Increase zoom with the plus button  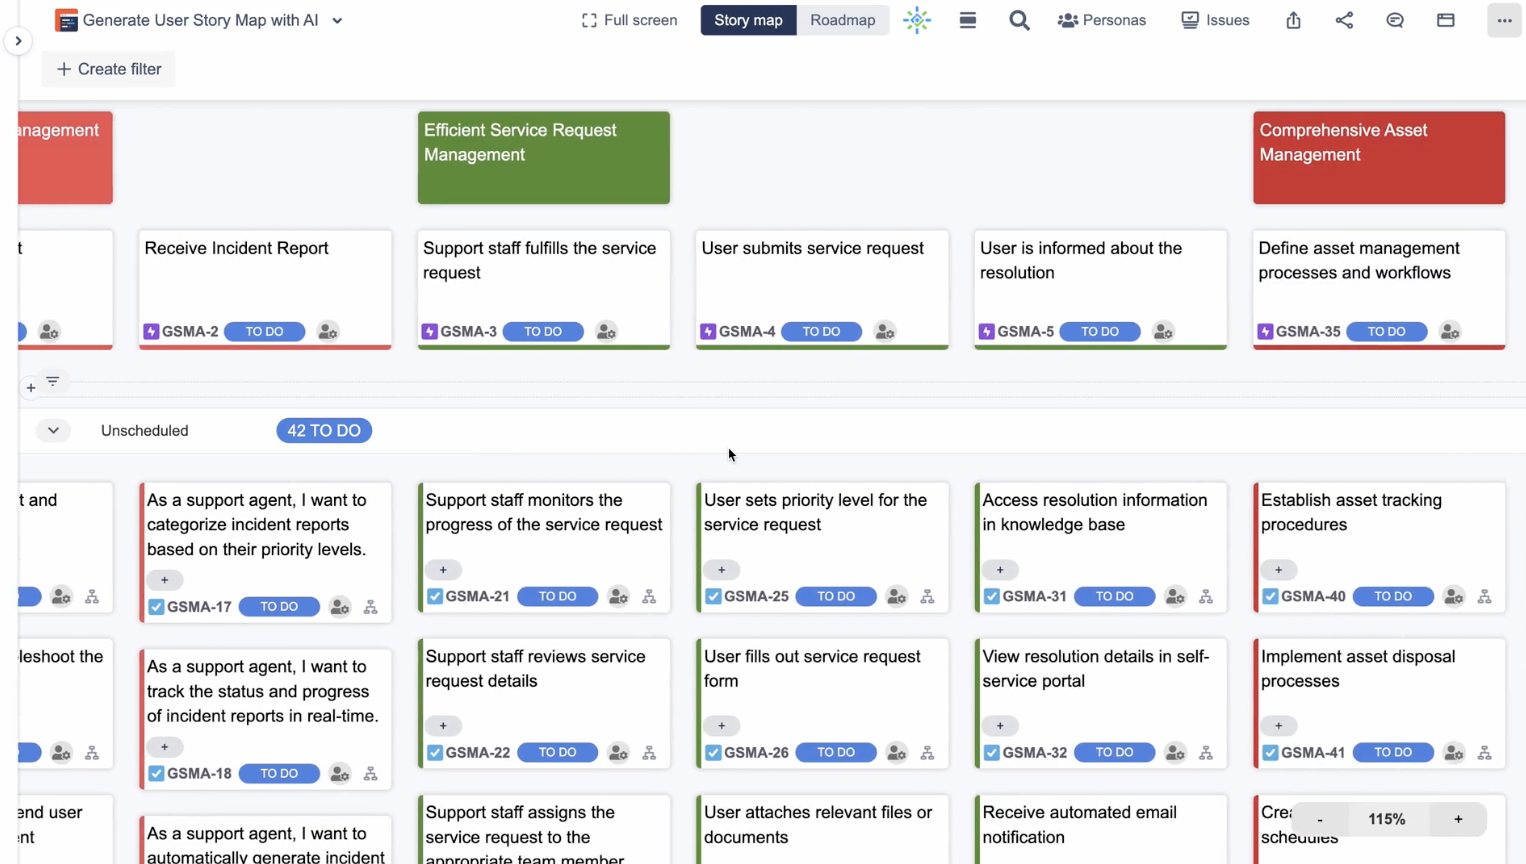click(1458, 819)
